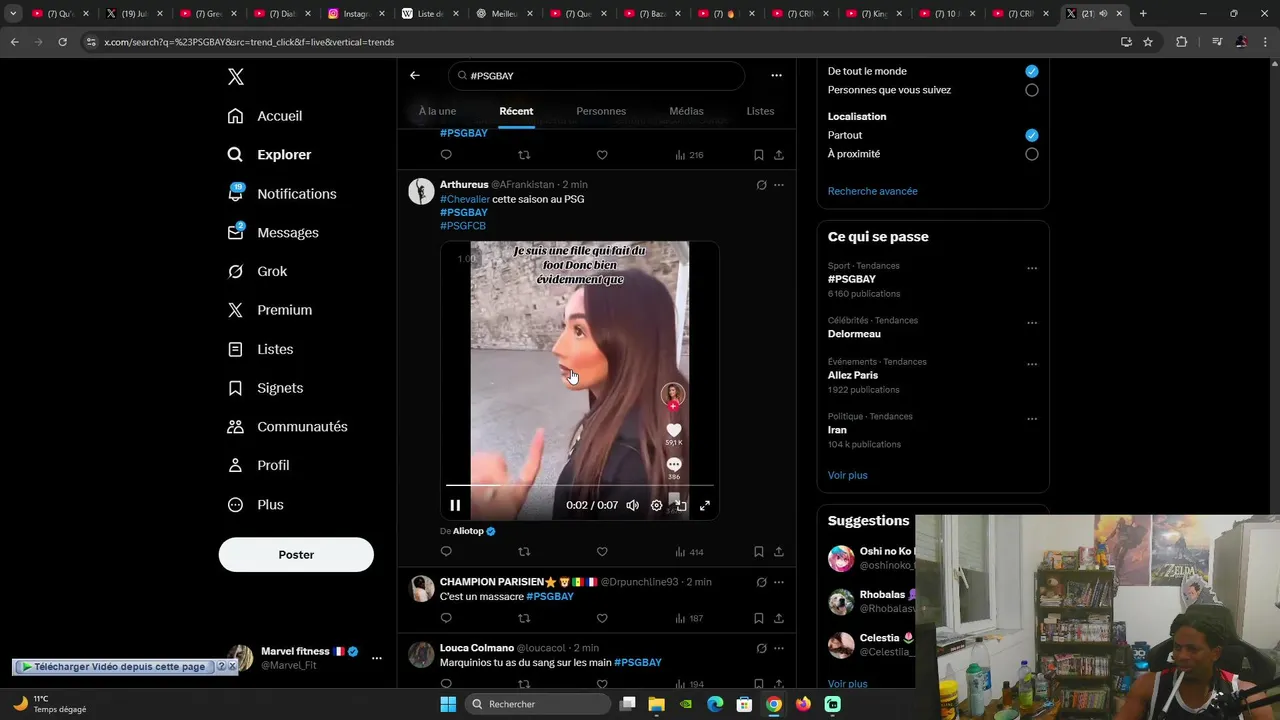This screenshot has height=720, width=1280.
Task: Open Profil in sidebar
Action: coord(259,466)
